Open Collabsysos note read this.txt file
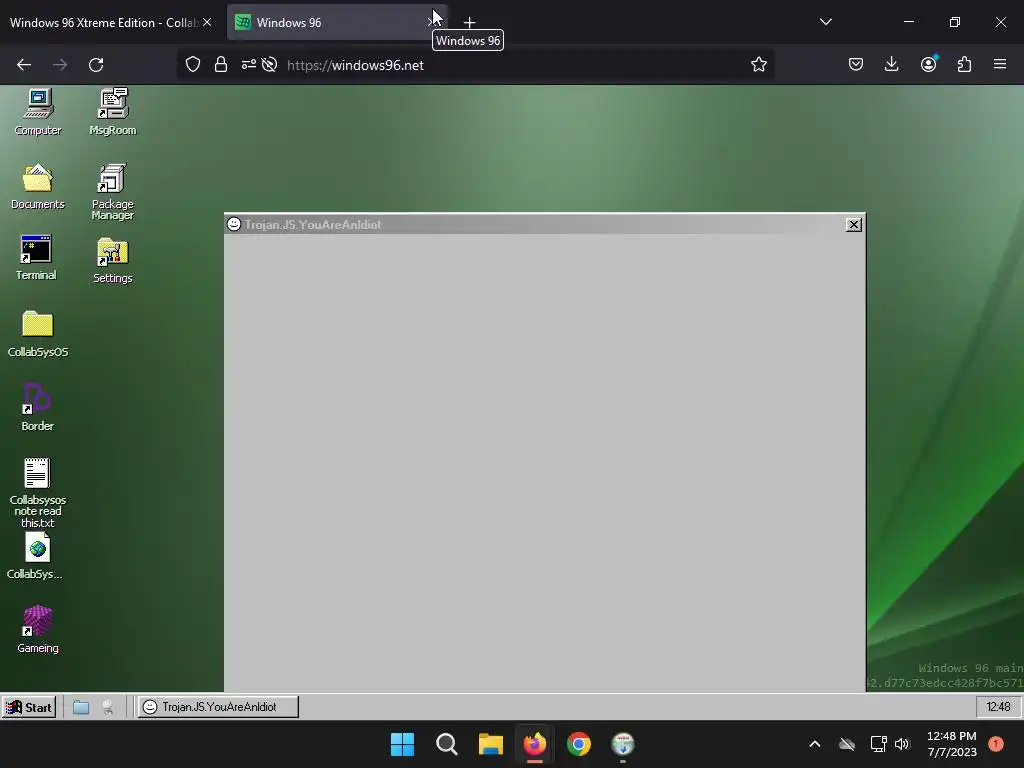Screen dimensions: 1024x768 pyautogui.click(x=37, y=492)
